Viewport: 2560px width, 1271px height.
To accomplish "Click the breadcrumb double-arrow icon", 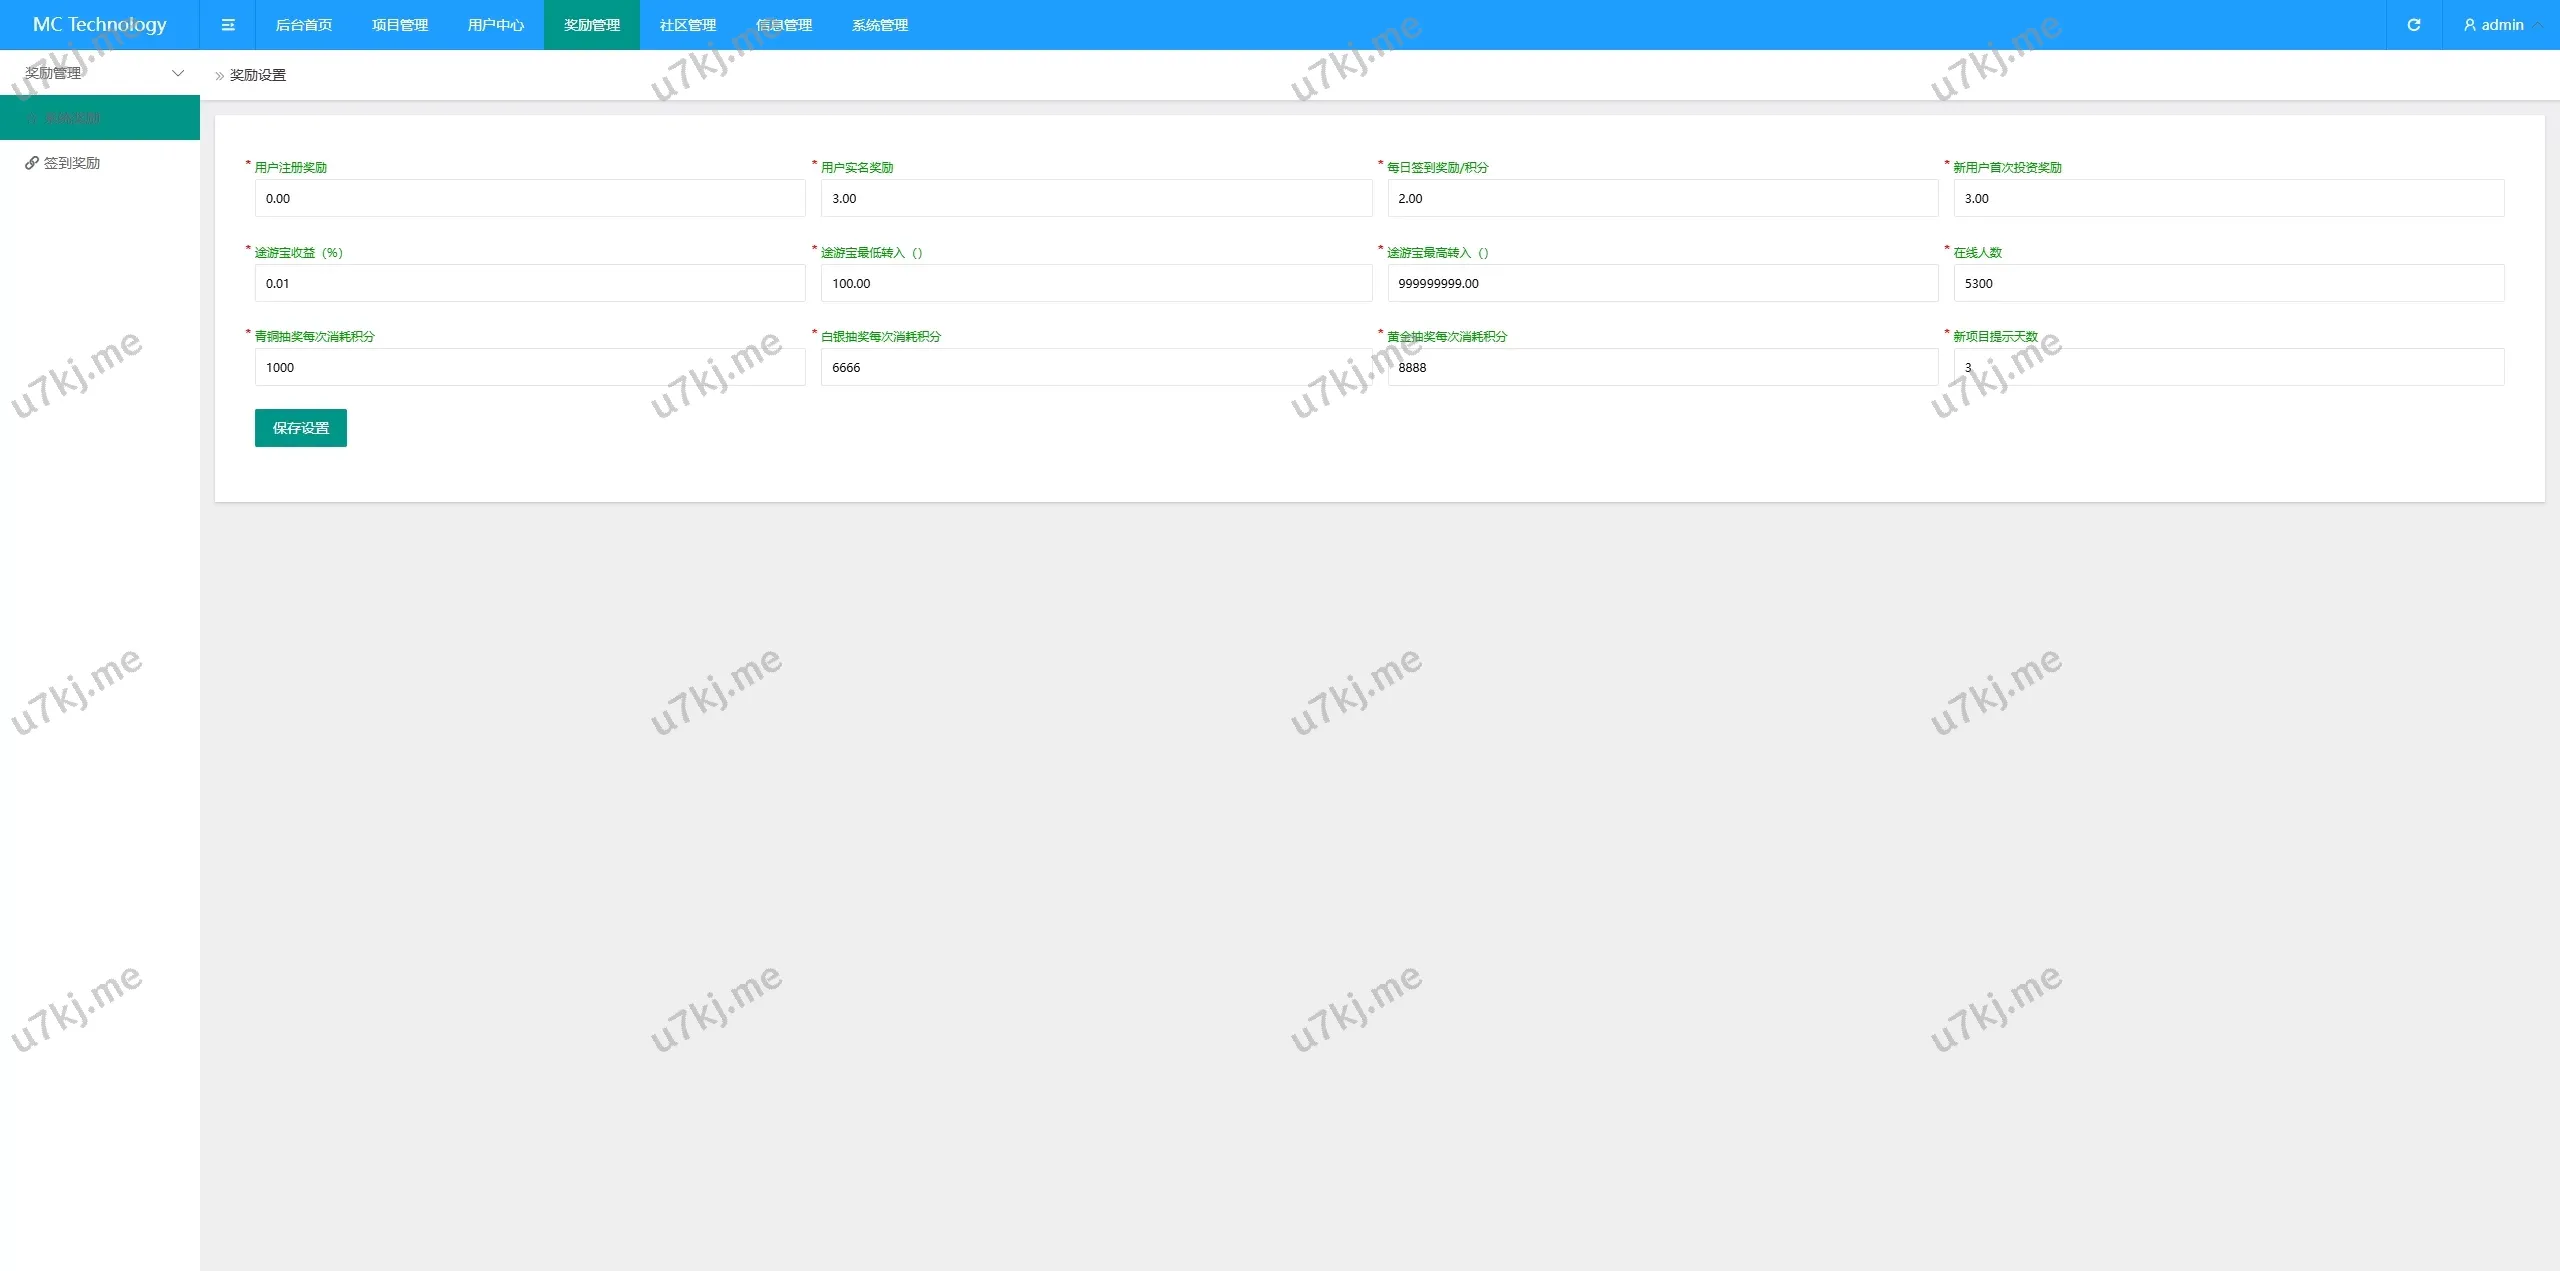I will pyautogui.click(x=220, y=76).
